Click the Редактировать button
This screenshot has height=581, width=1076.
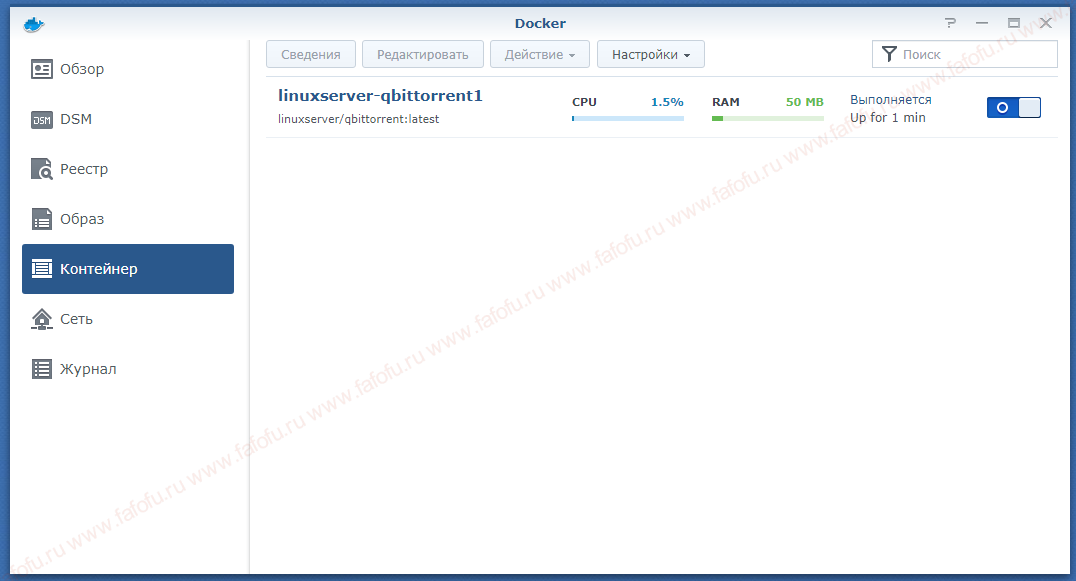pos(423,54)
